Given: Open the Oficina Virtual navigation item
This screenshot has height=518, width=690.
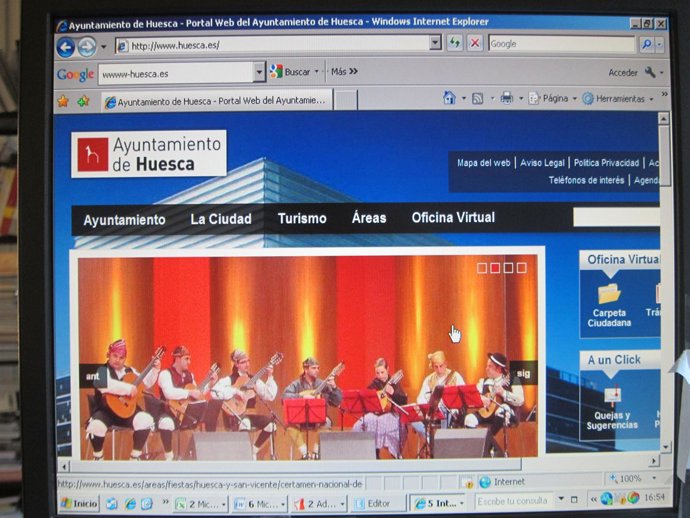Looking at the screenshot, I should (x=453, y=218).
